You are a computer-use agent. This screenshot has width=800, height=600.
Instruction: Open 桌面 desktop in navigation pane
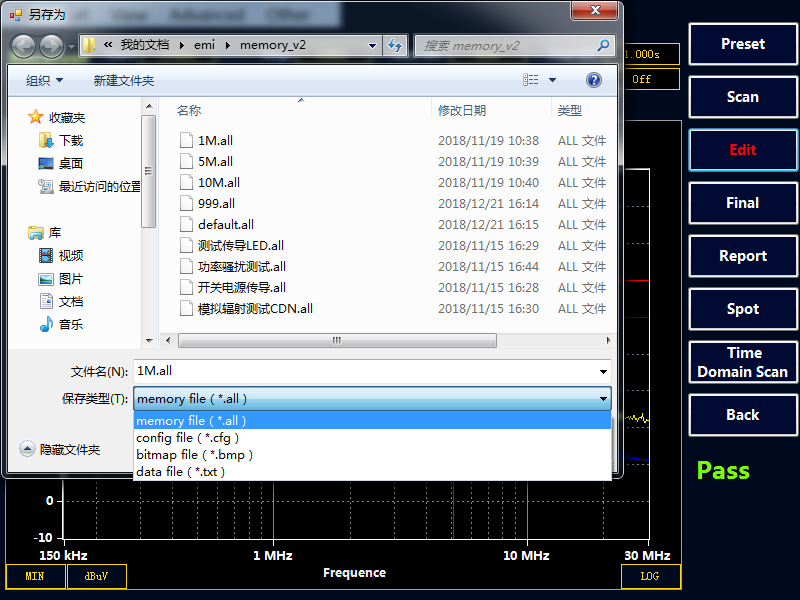click(70, 163)
